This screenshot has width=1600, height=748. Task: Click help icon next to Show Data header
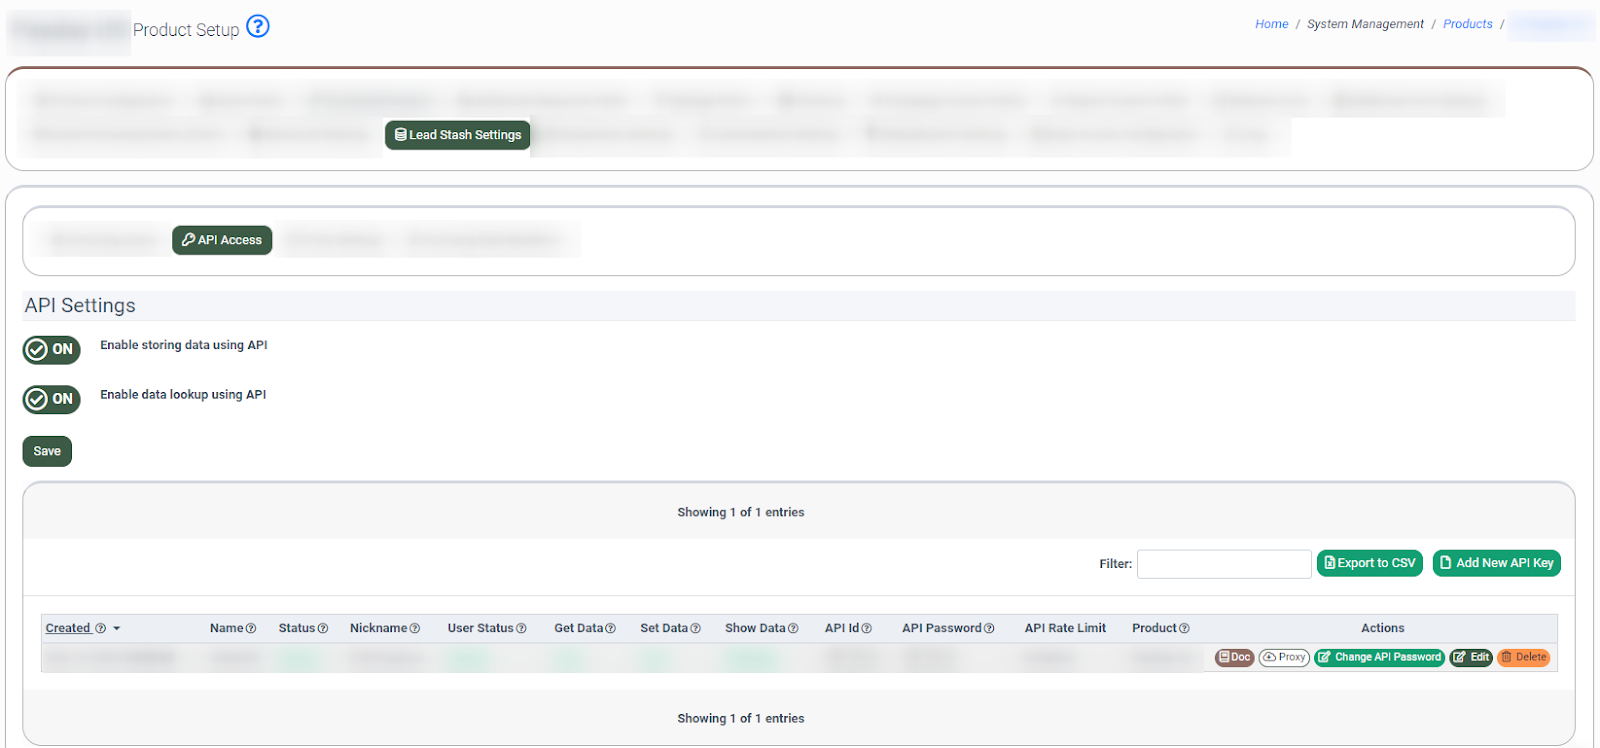(x=793, y=629)
